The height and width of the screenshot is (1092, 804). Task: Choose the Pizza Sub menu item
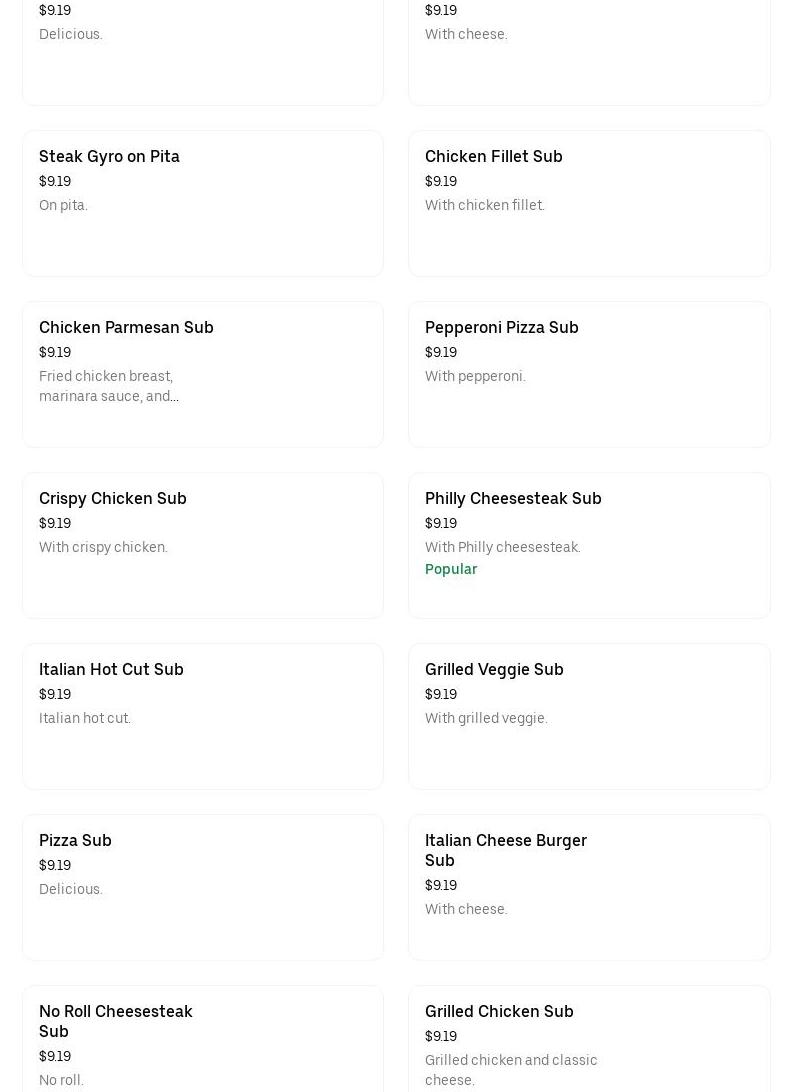click(x=75, y=840)
